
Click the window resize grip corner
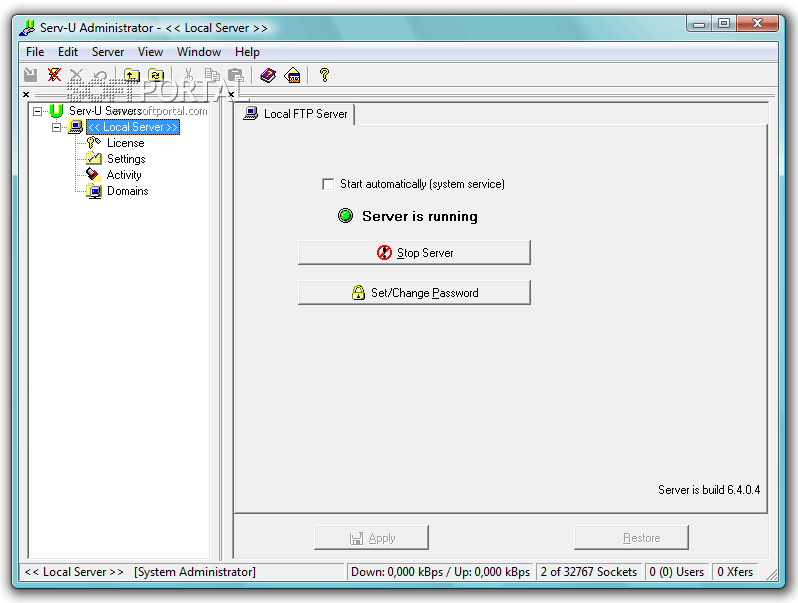(772, 574)
